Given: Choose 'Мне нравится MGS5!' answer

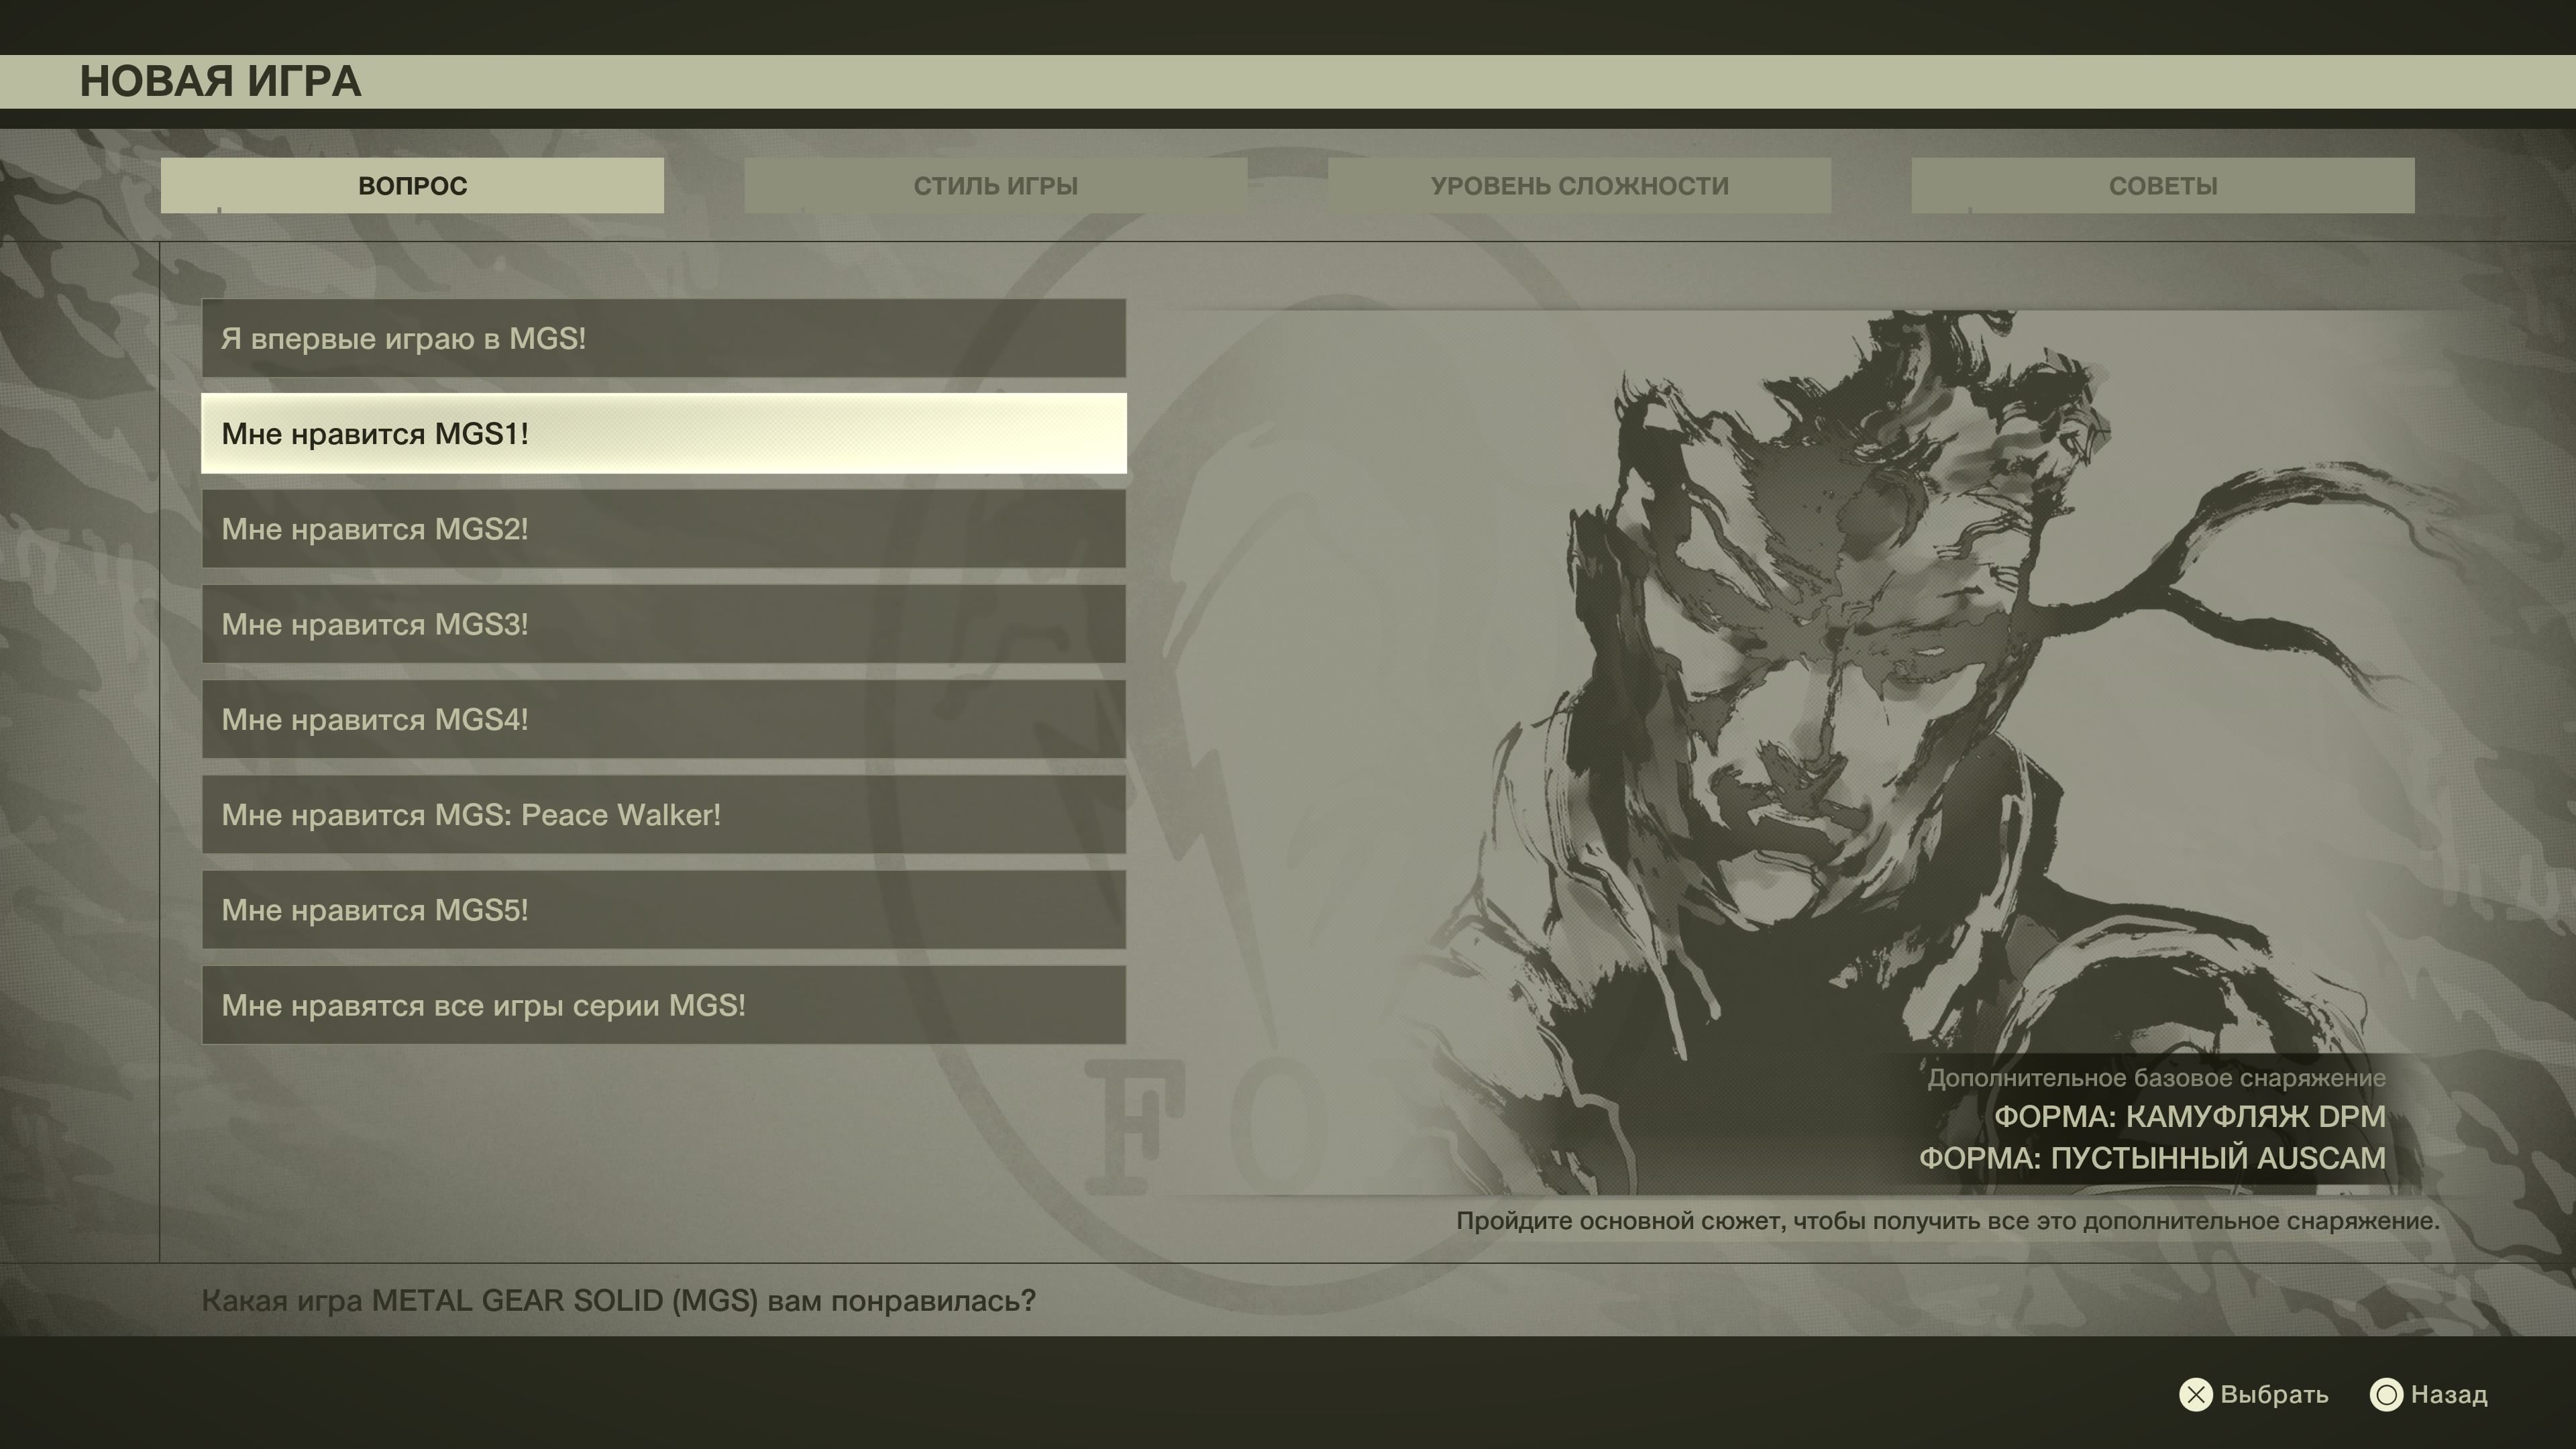Looking at the screenshot, I should pyautogui.click(x=664, y=910).
